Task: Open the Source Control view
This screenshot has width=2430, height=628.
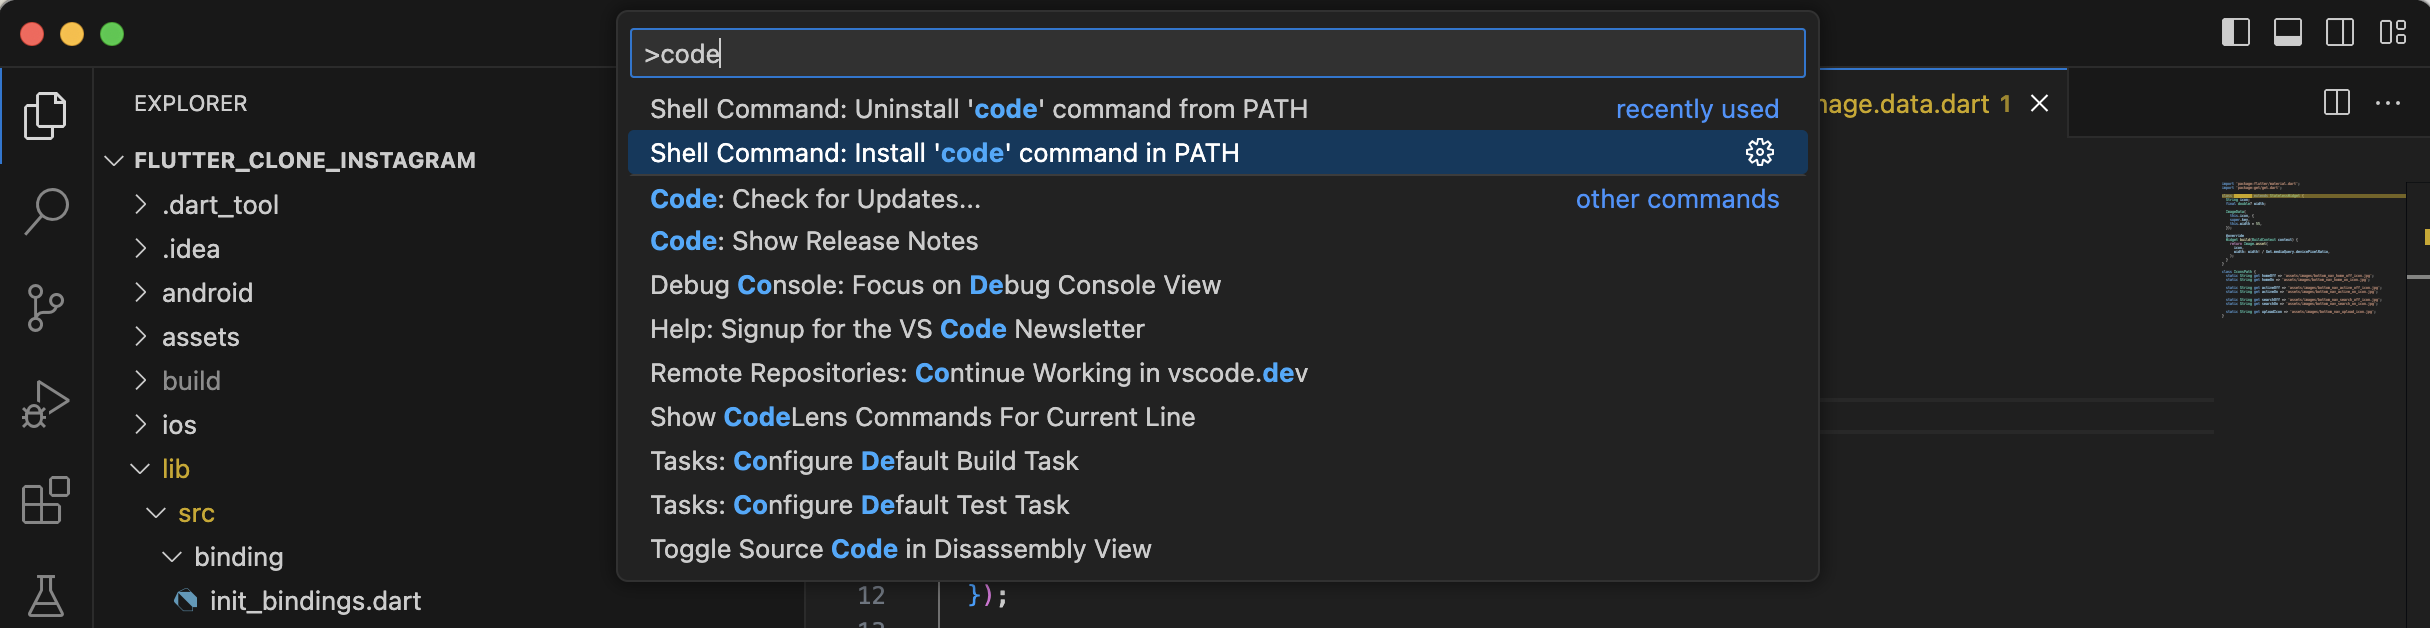Action: [x=45, y=308]
